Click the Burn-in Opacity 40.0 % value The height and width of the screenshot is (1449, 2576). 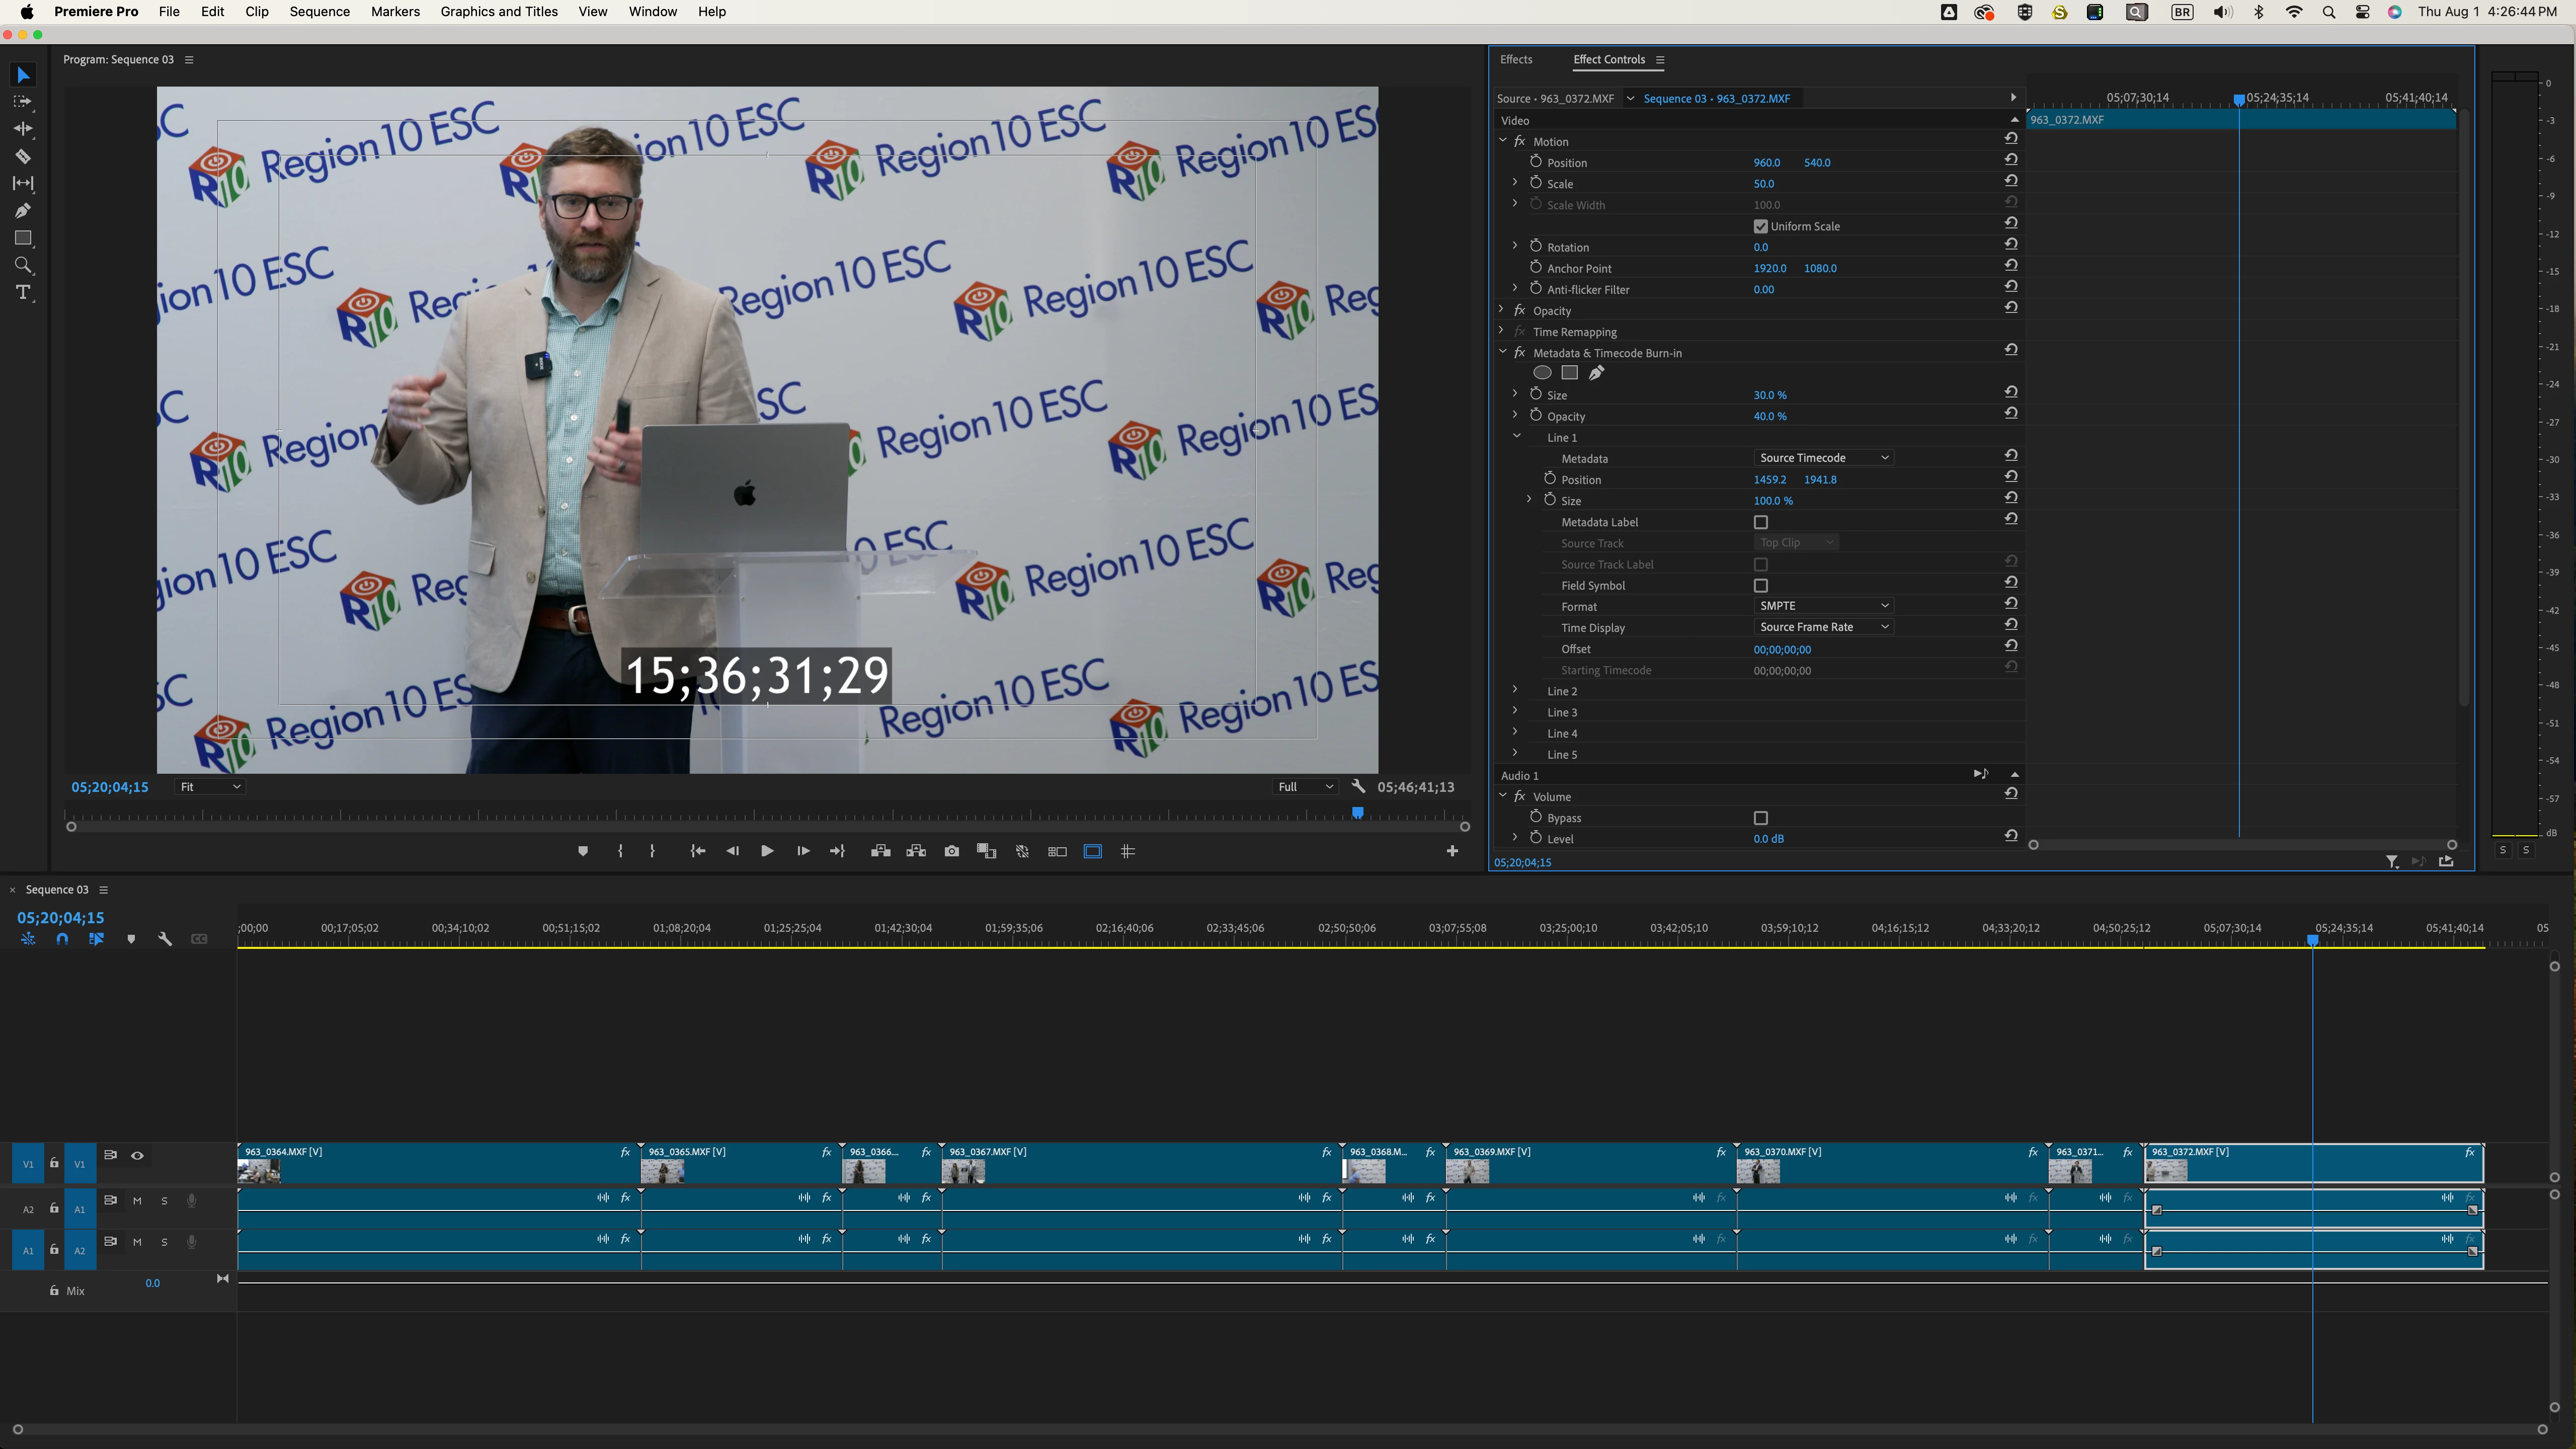(x=1769, y=416)
